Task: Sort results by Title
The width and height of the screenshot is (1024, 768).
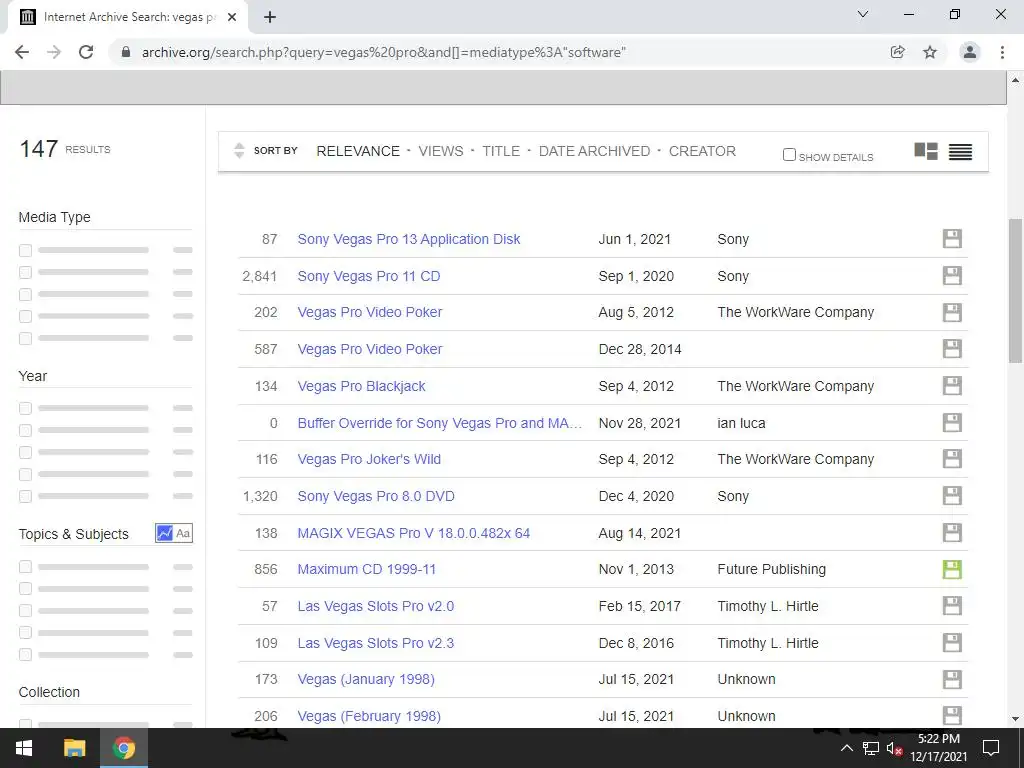Action: tap(501, 151)
